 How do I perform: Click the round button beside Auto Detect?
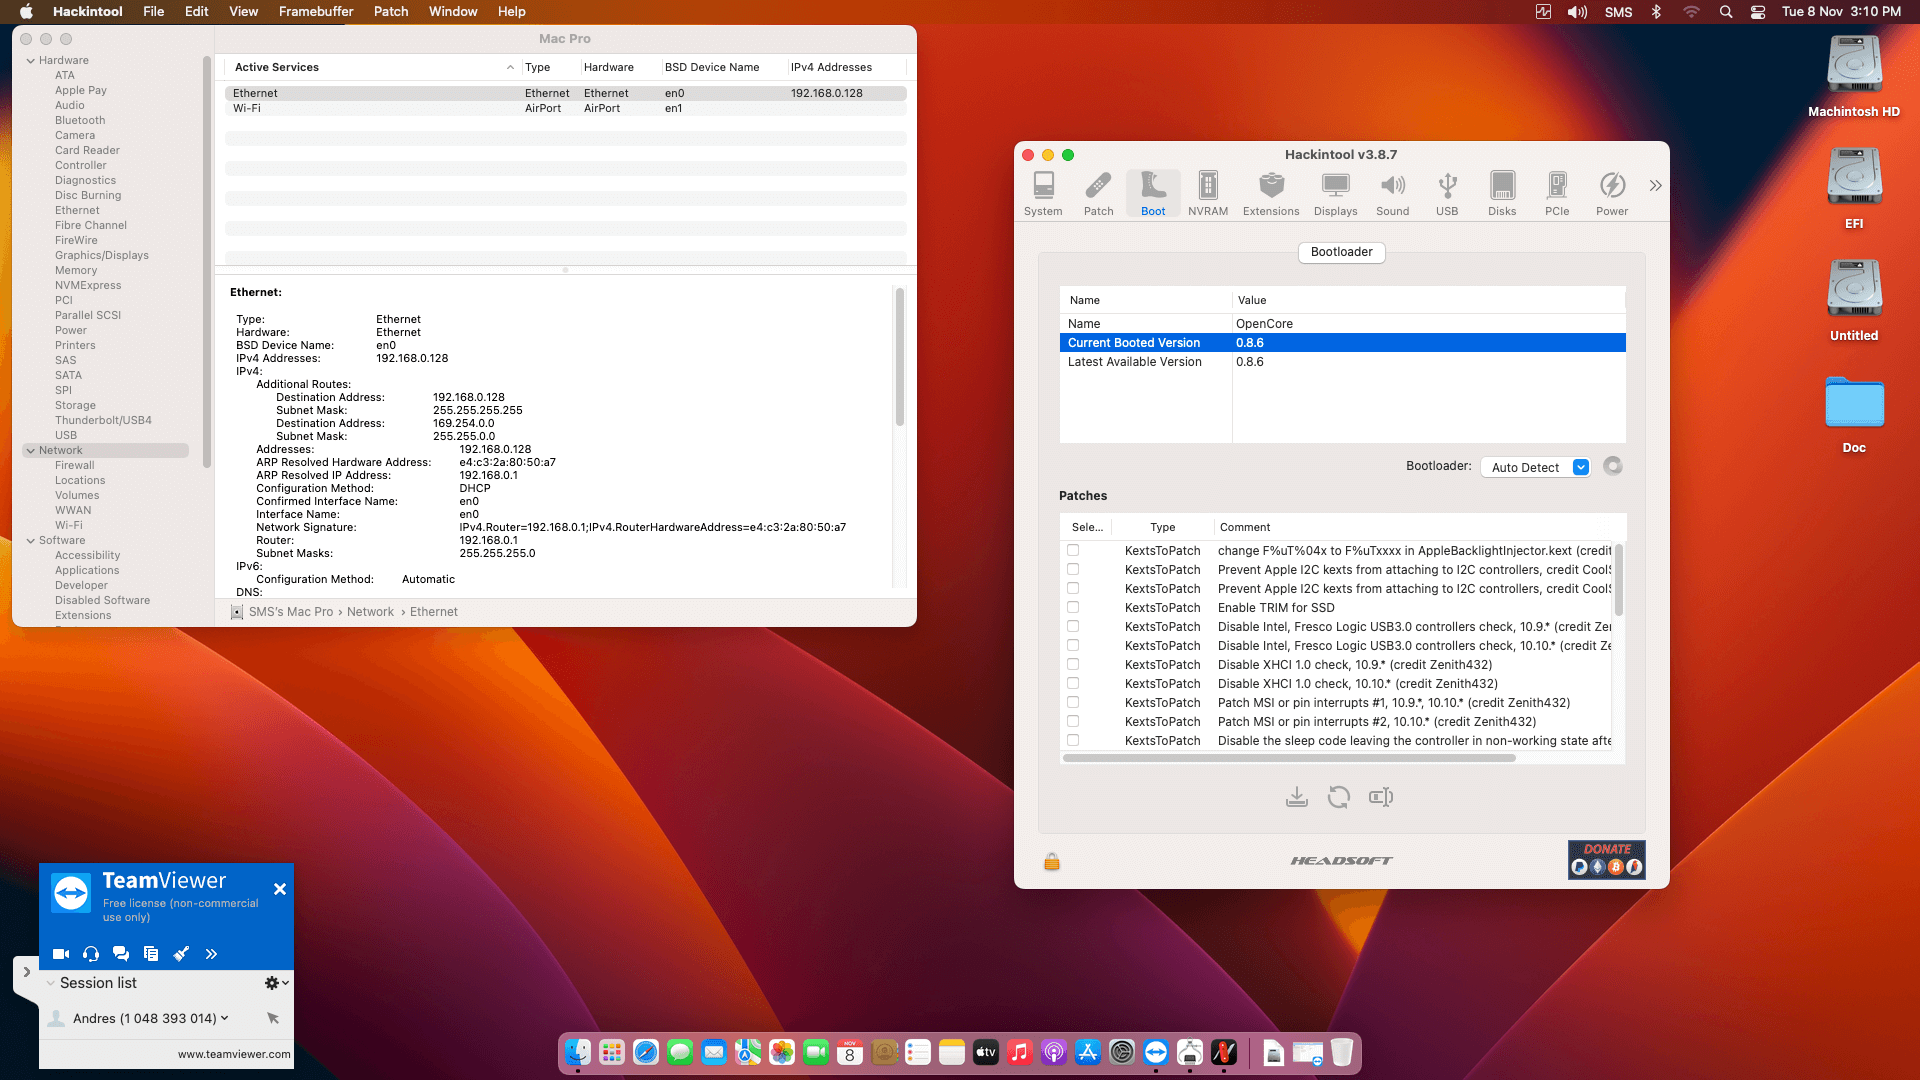click(x=1613, y=466)
